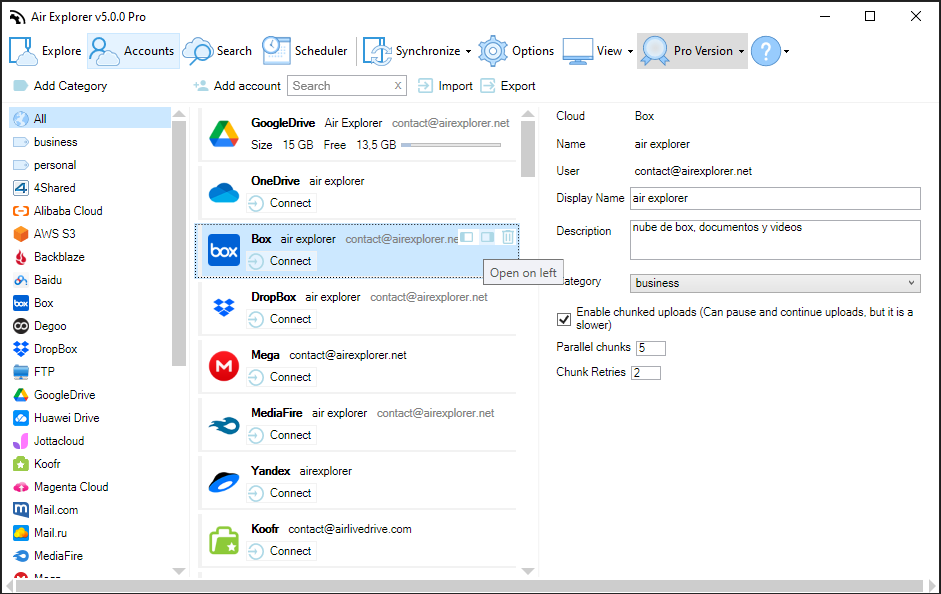Click the category list scroll up arrow

tap(179, 114)
